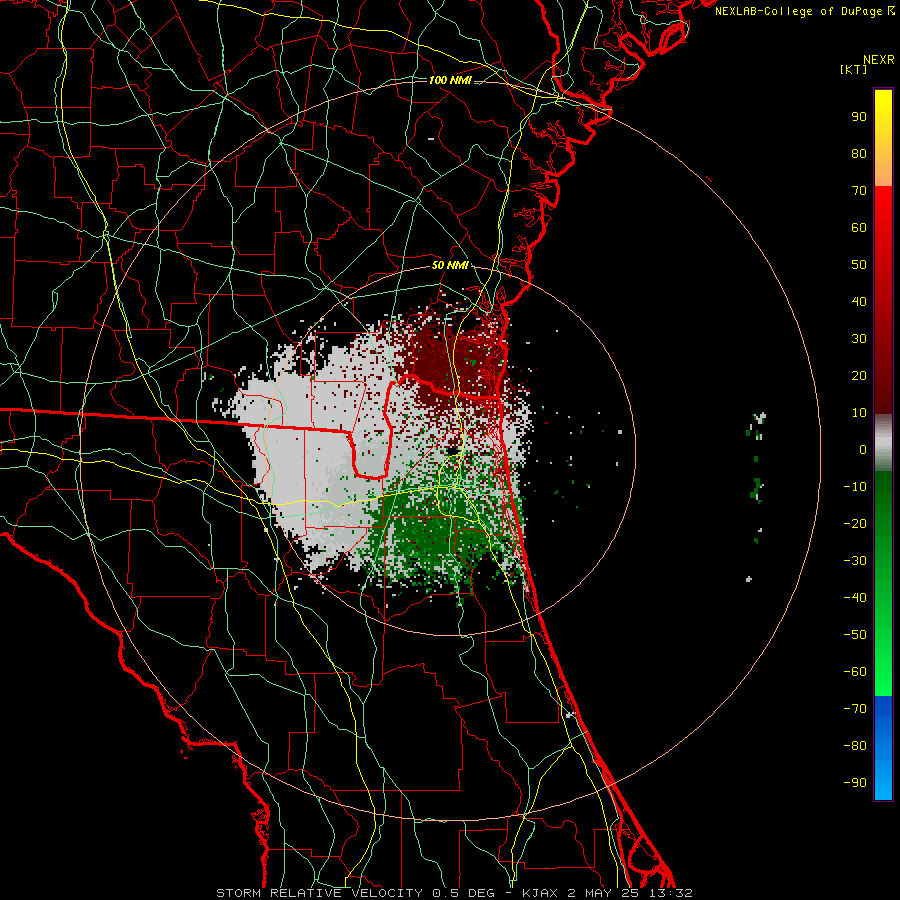Click the 30 value on velocity scale
Viewport: 900px width, 900px height.
point(859,339)
